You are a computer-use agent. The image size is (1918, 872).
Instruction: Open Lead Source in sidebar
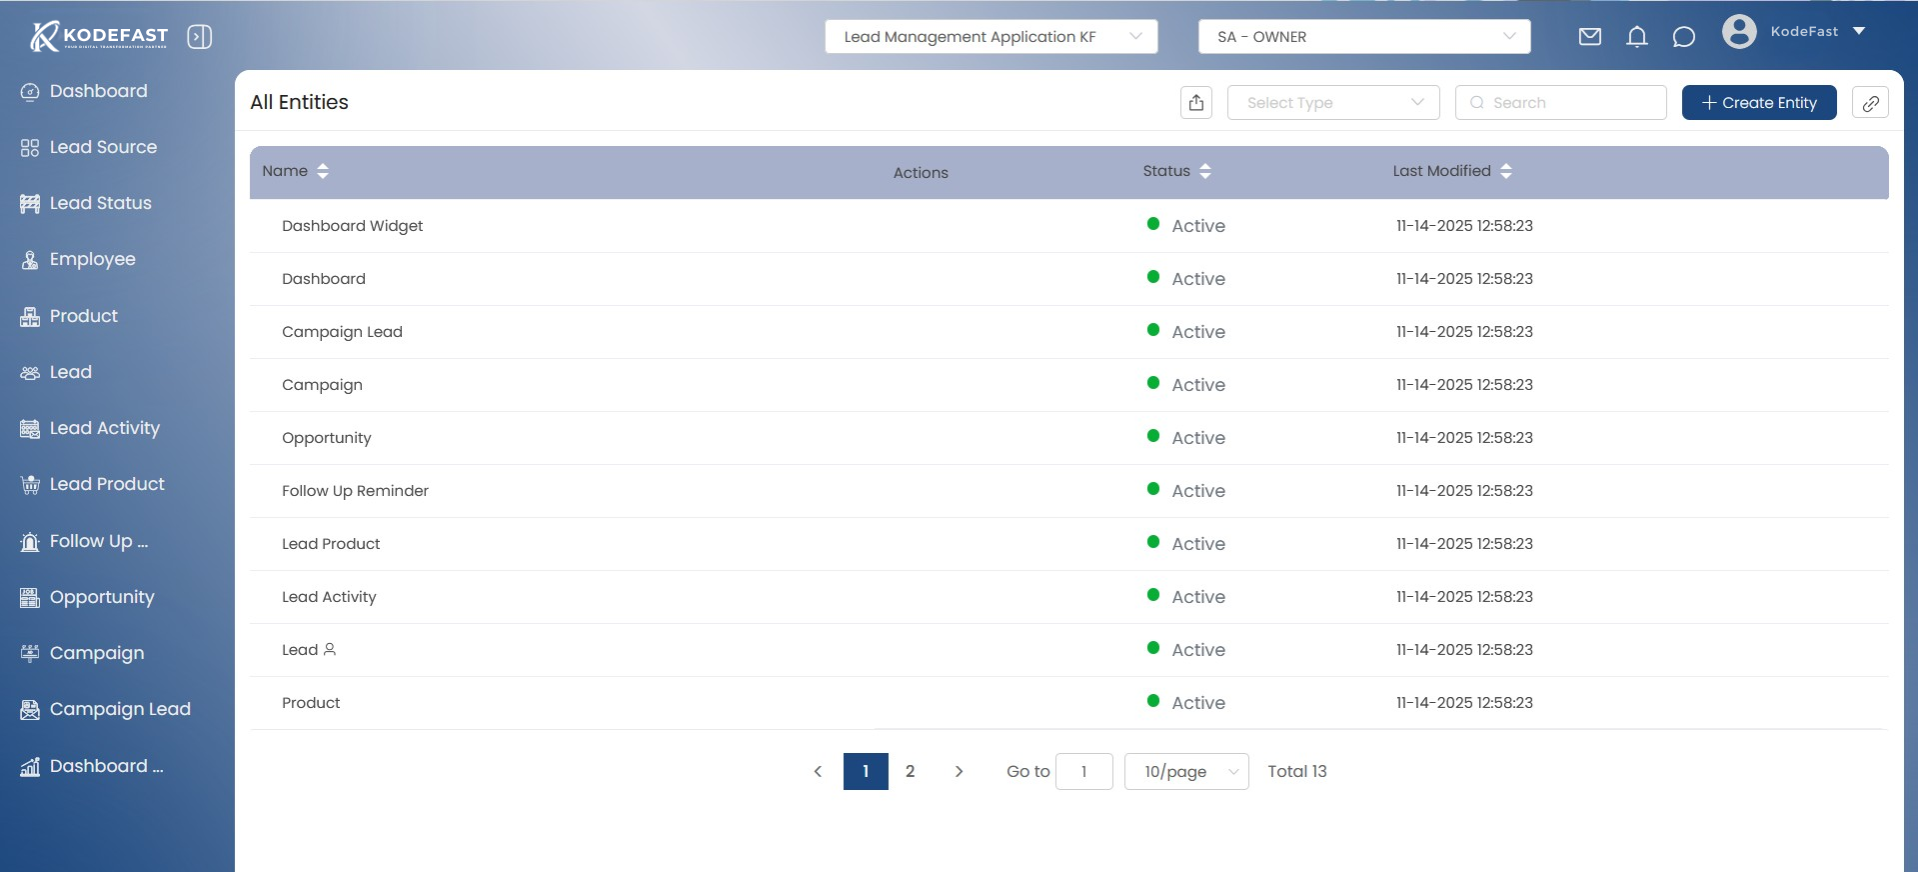click(x=103, y=147)
